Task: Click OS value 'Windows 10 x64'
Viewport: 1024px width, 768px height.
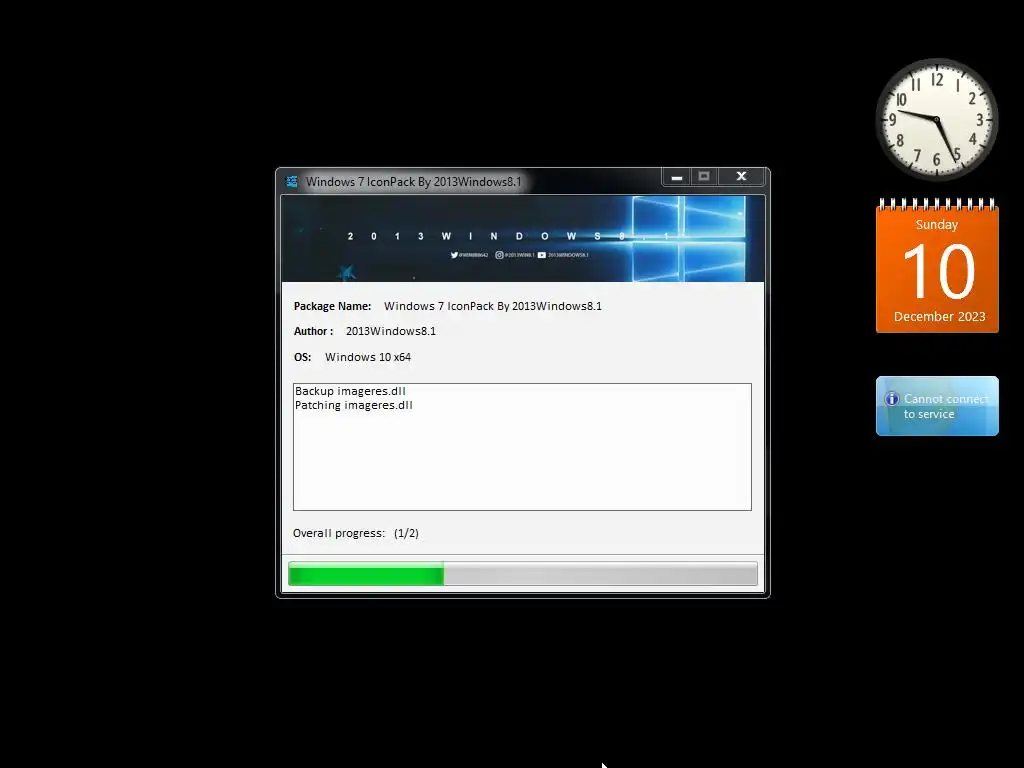Action: click(x=368, y=357)
